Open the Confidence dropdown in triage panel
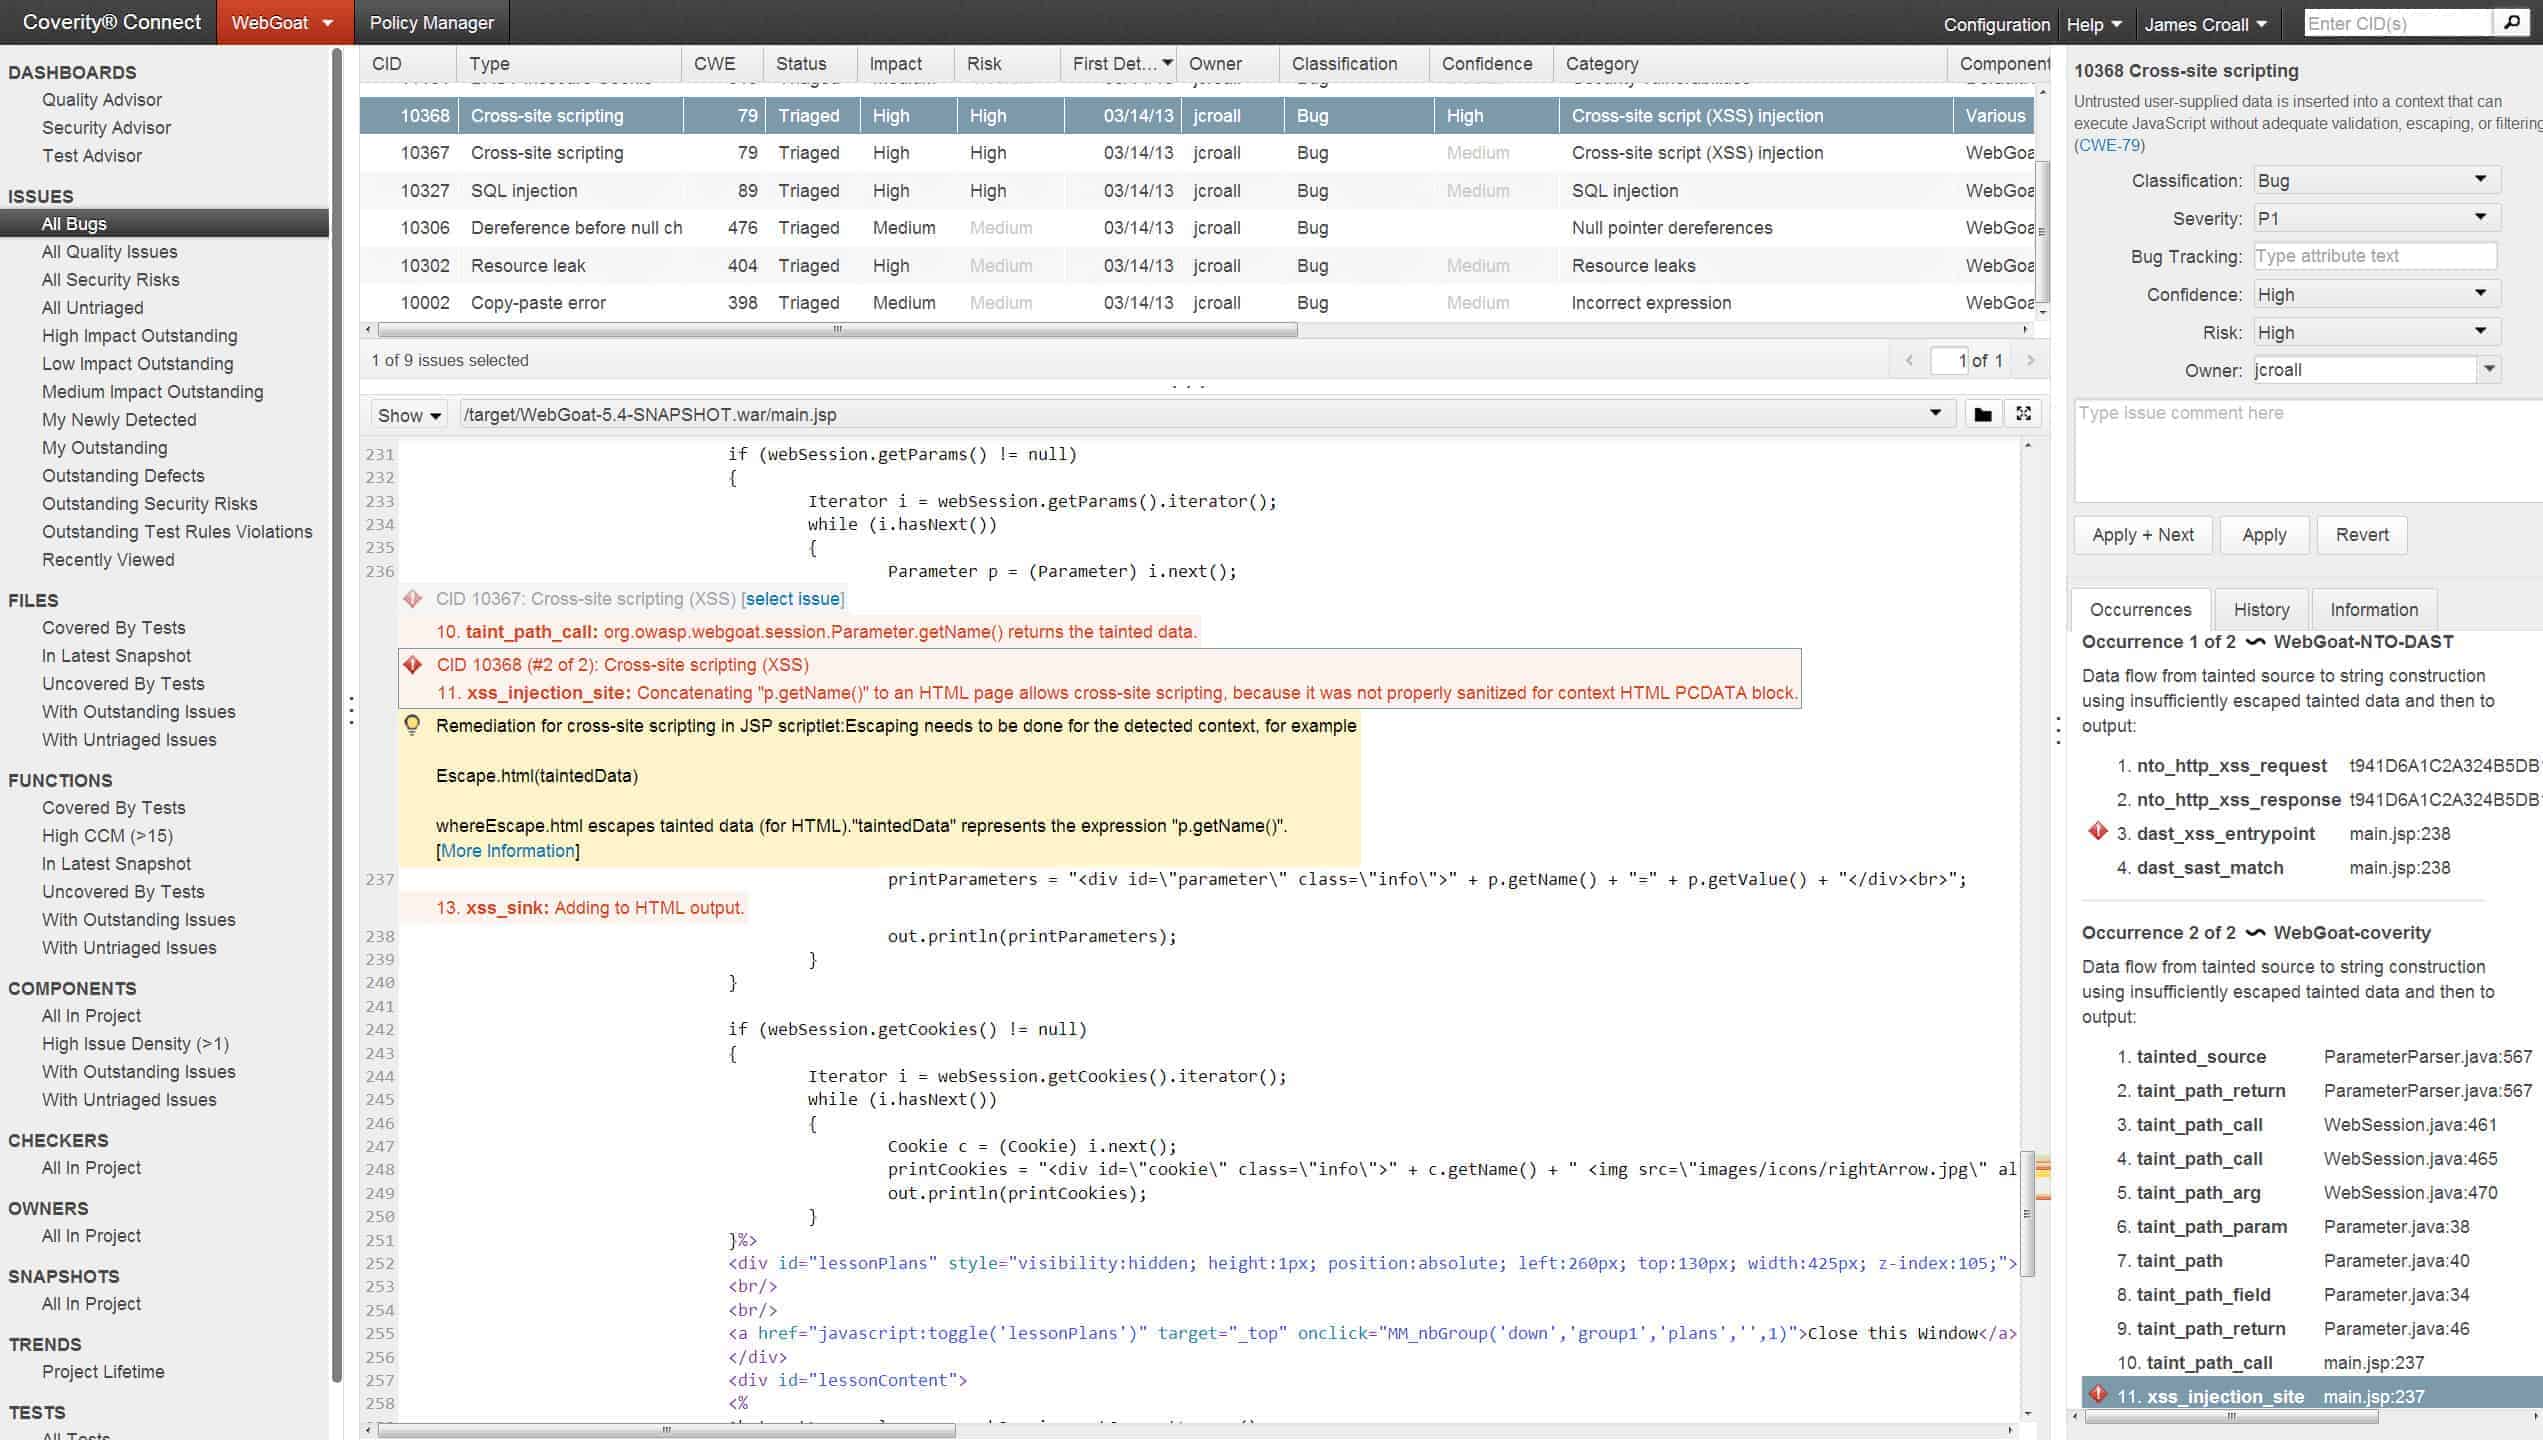Viewport: 2543px width, 1440px height. point(2376,294)
